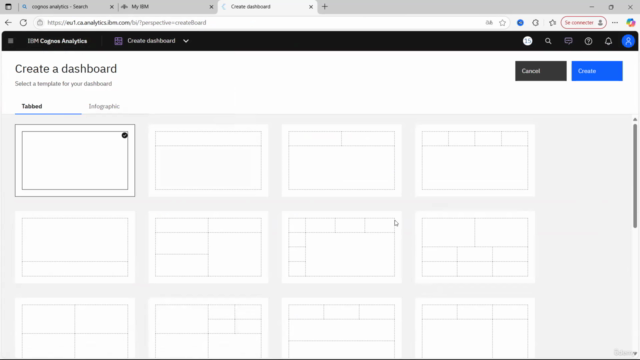Open browser settings and more menu
The width and height of the screenshot is (640, 360).
point(615,22)
